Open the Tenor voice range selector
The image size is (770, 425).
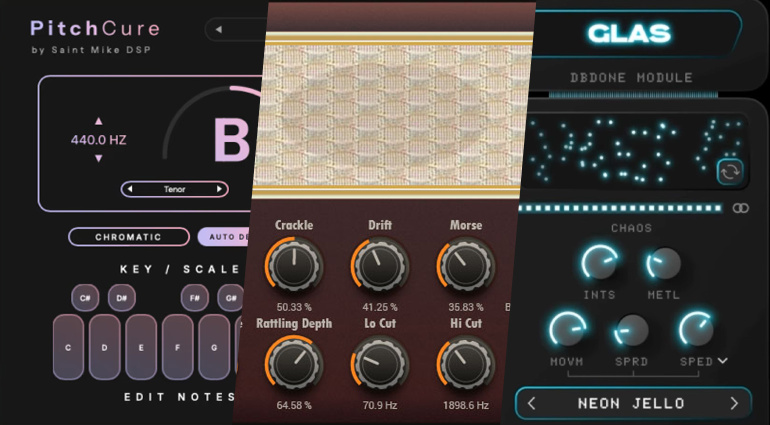[x=175, y=189]
